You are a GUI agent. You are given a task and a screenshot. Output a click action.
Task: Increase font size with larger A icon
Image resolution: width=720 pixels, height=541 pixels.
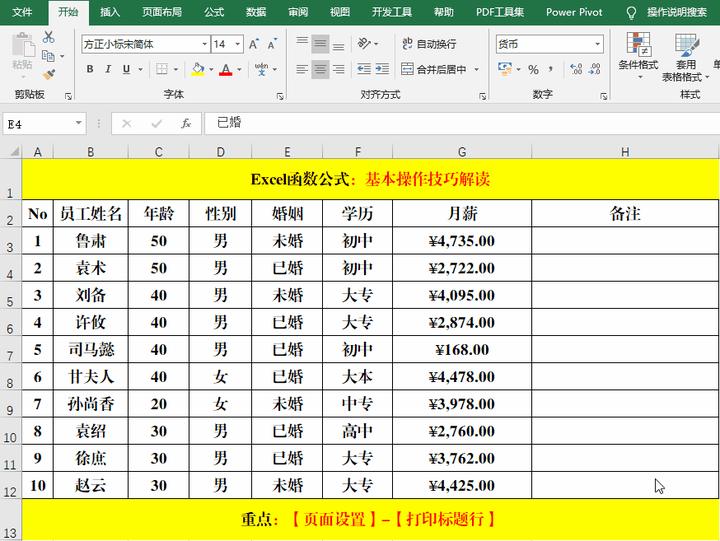253,44
